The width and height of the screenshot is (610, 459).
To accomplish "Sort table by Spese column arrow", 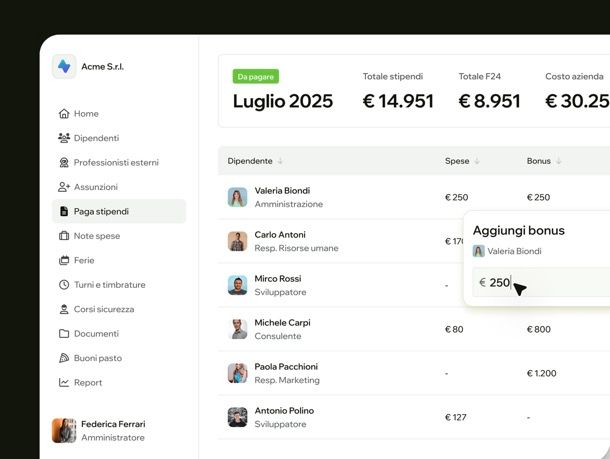I will click(x=477, y=161).
